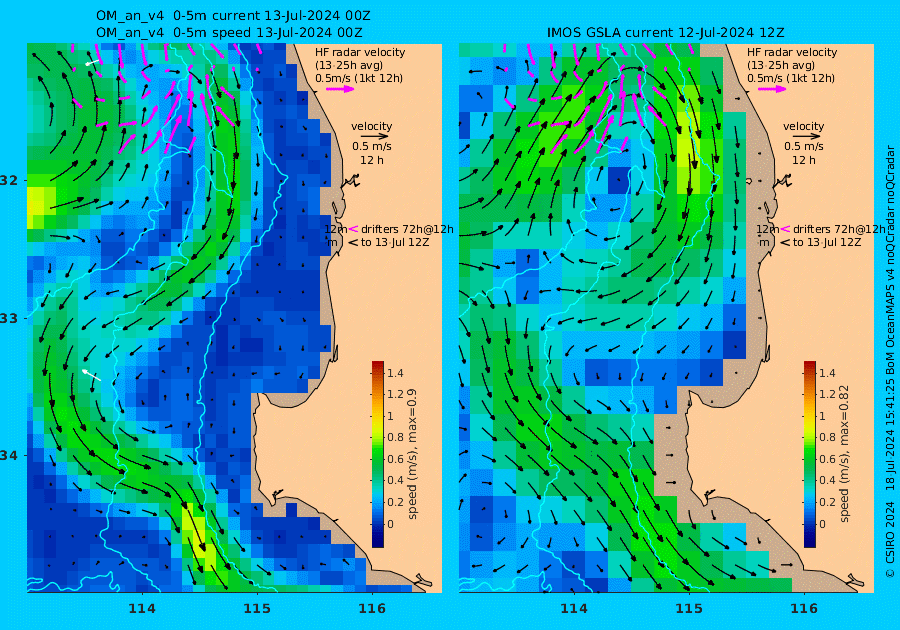Click 'to 13 Jul 12Z' text on right map
900x630 pixels.
pos(827,243)
